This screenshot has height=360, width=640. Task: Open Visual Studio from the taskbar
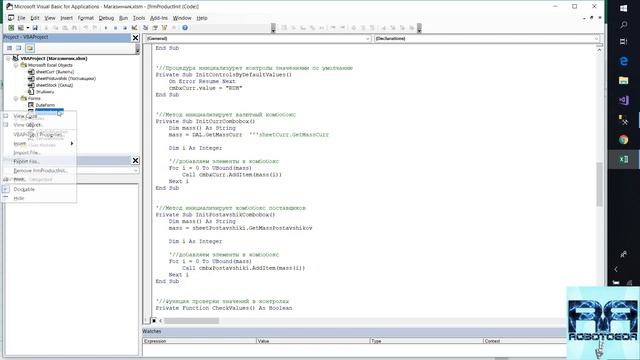623,100
